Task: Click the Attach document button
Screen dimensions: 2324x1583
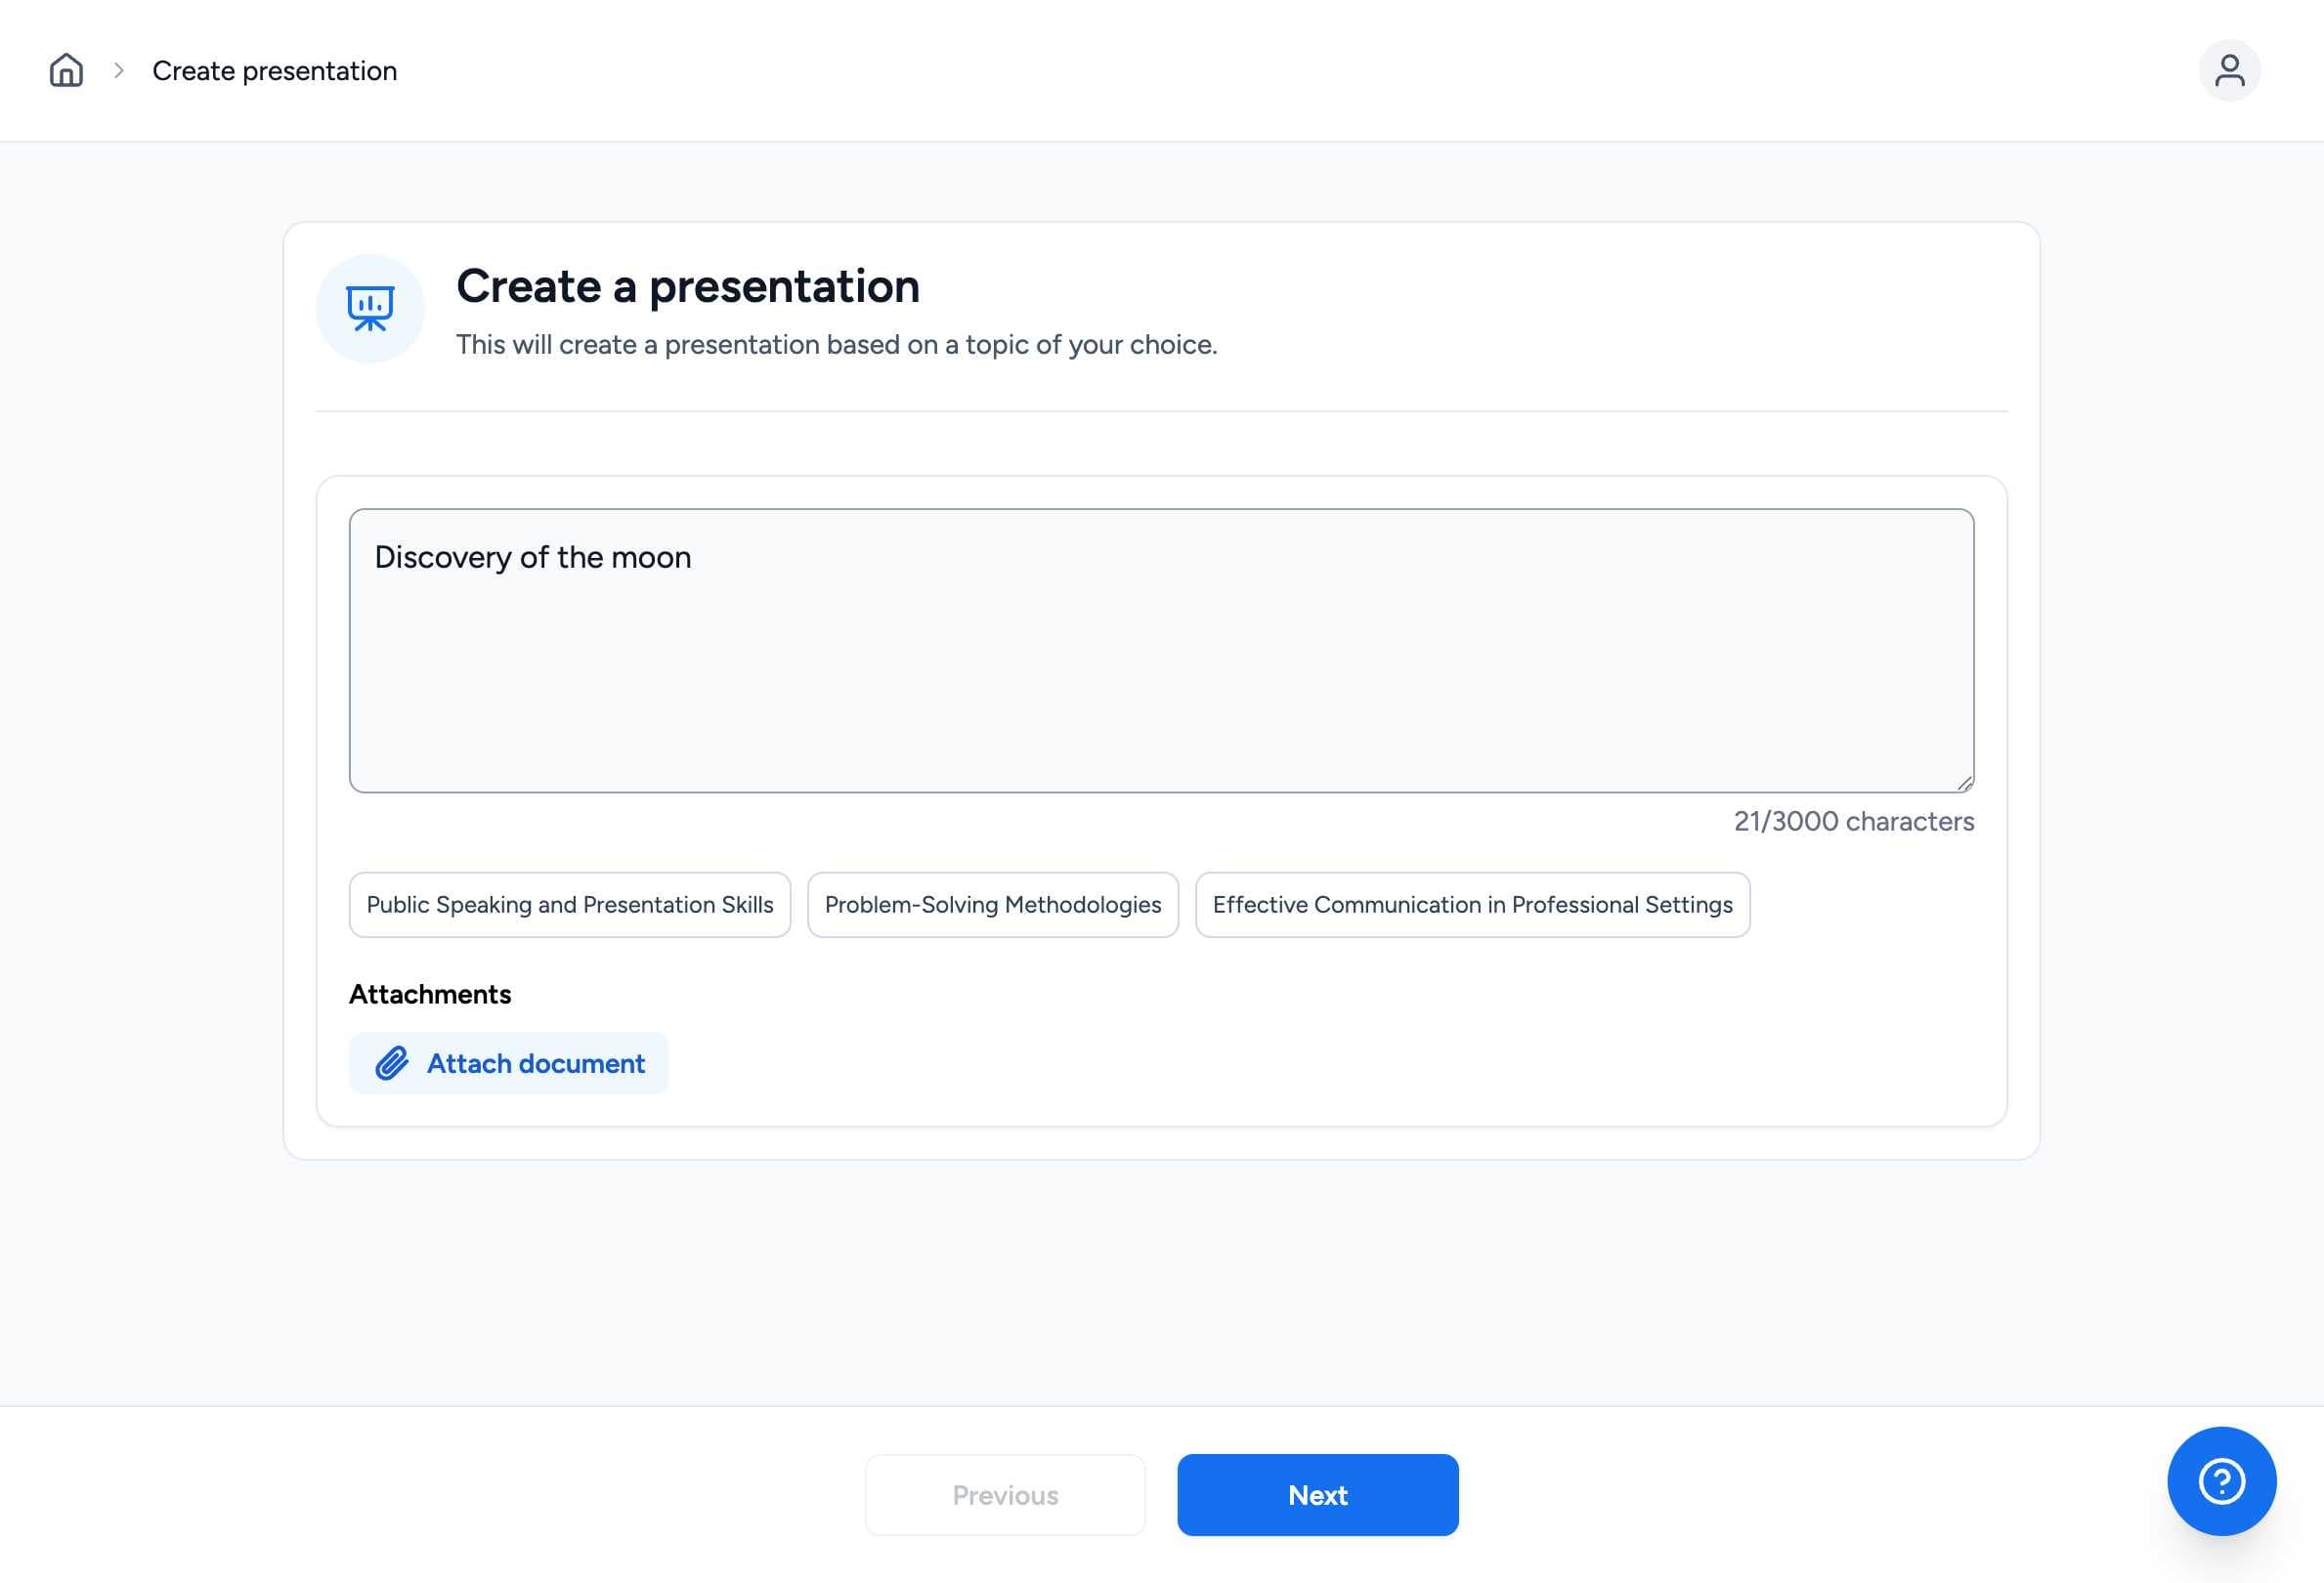Action: coord(508,1063)
